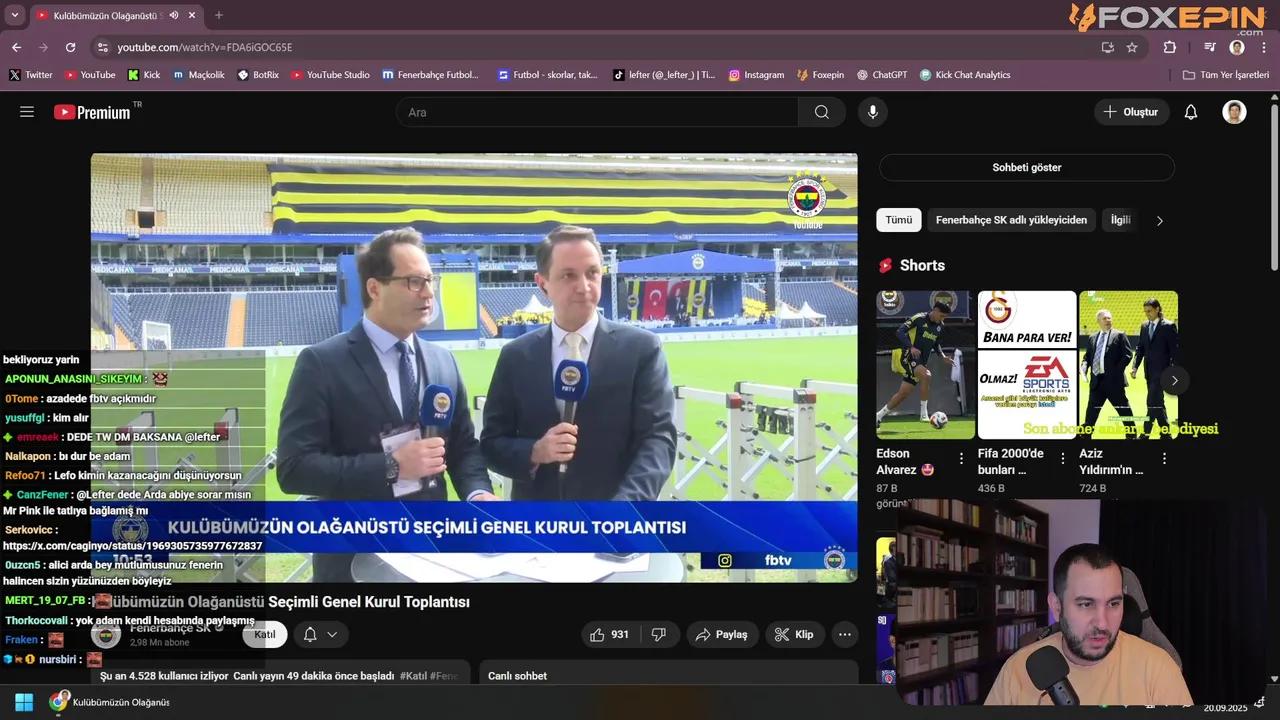The width and height of the screenshot is (1280, 720).
Task: Click Canlı sohbet panel header
Action: click(517, 676)
